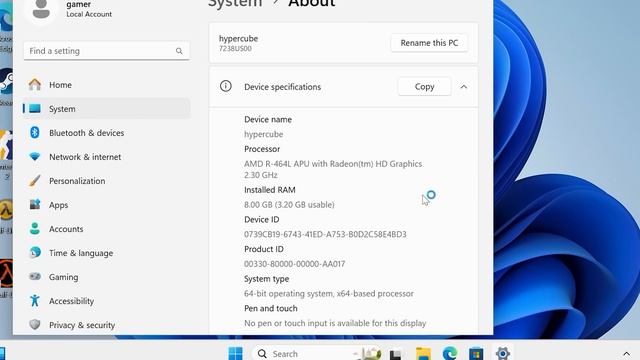Click the hypercube PC name heading
The height and width of the screenshot is (360, 640).
click(x=238, y=38)
